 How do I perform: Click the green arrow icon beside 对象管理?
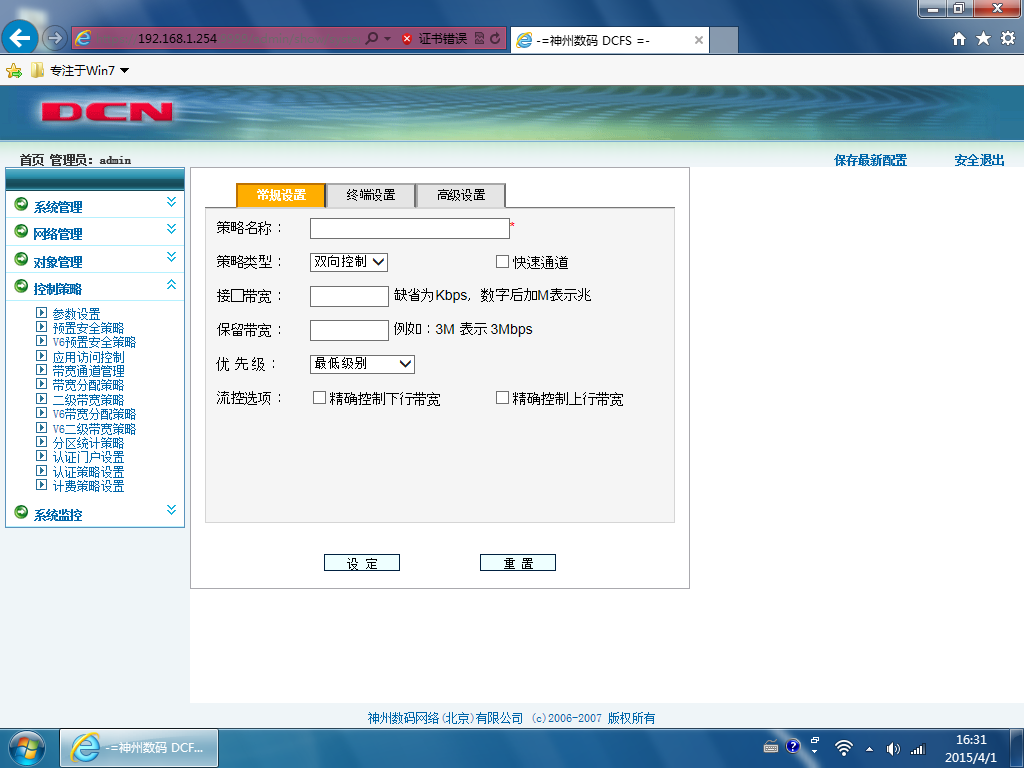click(x=21, y=259)
